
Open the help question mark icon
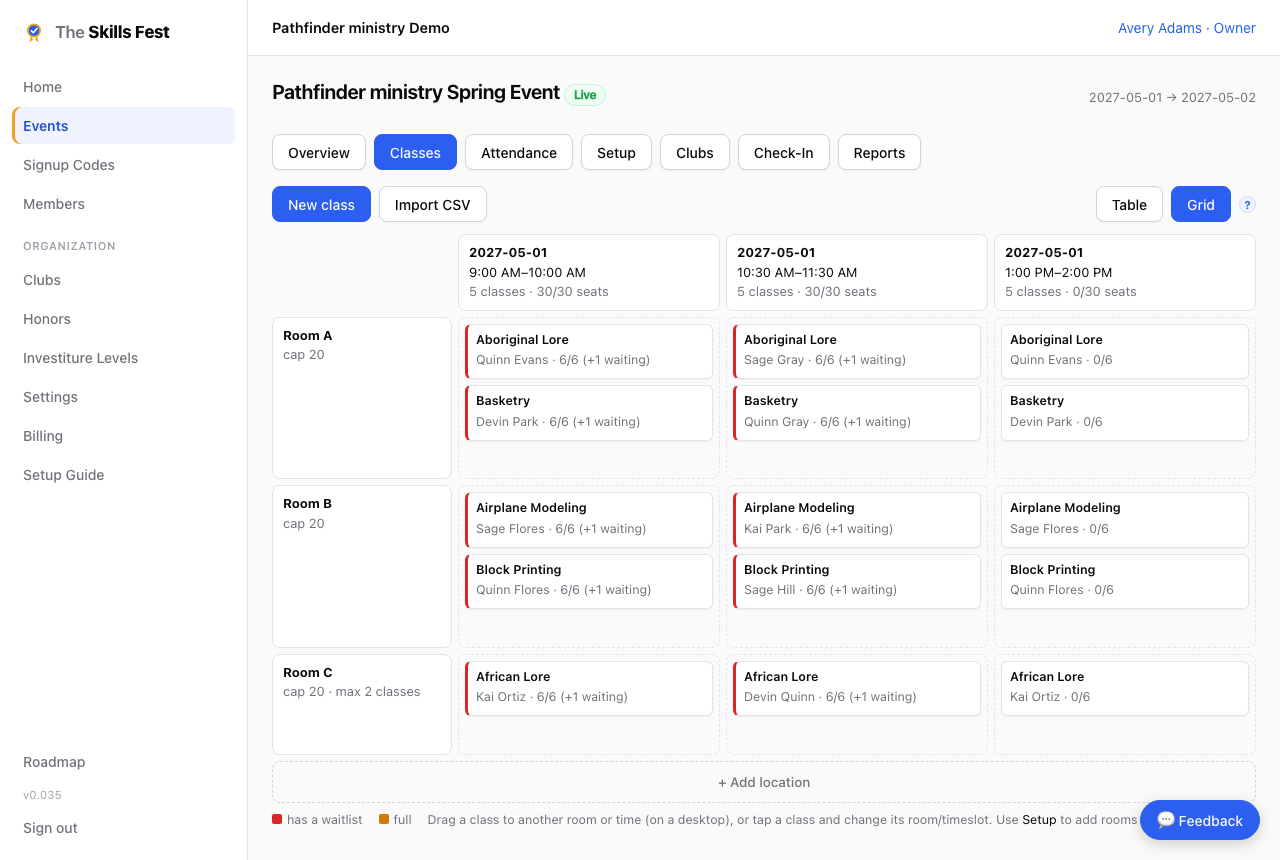coord(1247,204)
